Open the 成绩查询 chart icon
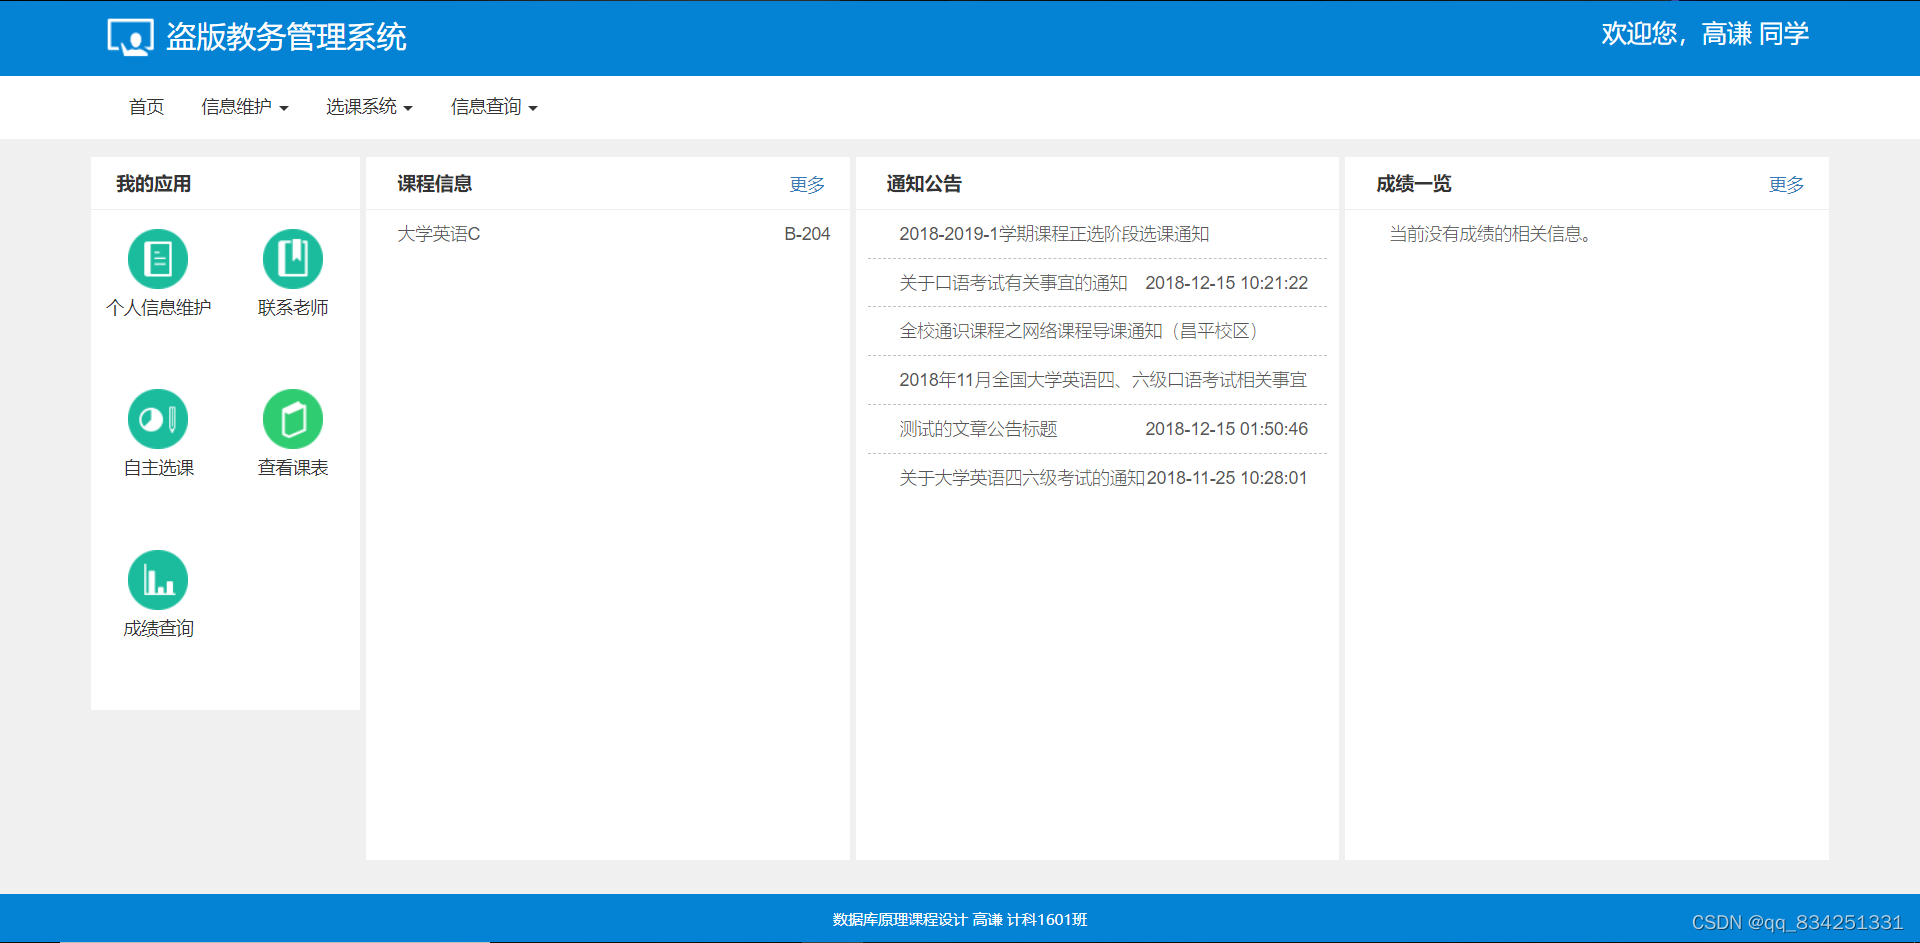Image resolution: width=1920 pixels, height=943 pixels. click(158, 580)
